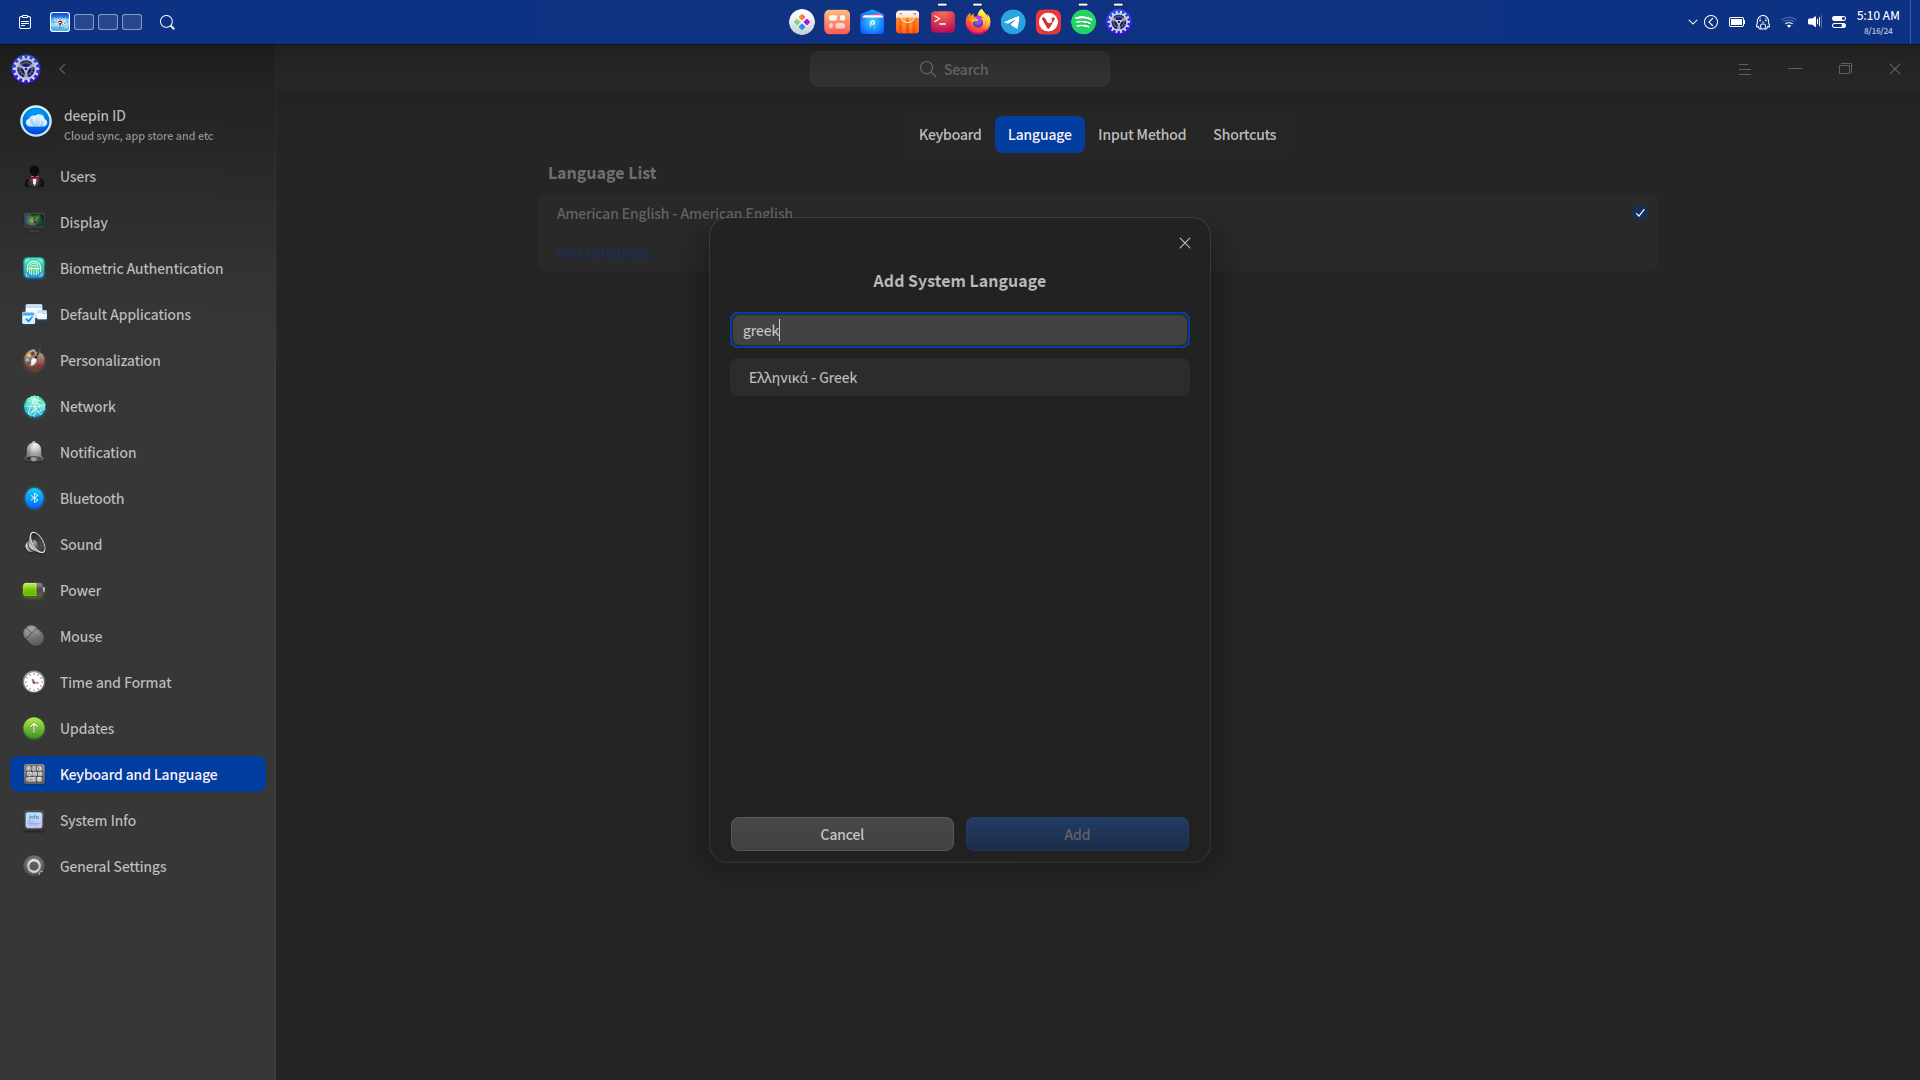The height and width of the screenshot is (1080, 1920).
Task: Click the Cancel button in the dialog
Action: point(842,834)
